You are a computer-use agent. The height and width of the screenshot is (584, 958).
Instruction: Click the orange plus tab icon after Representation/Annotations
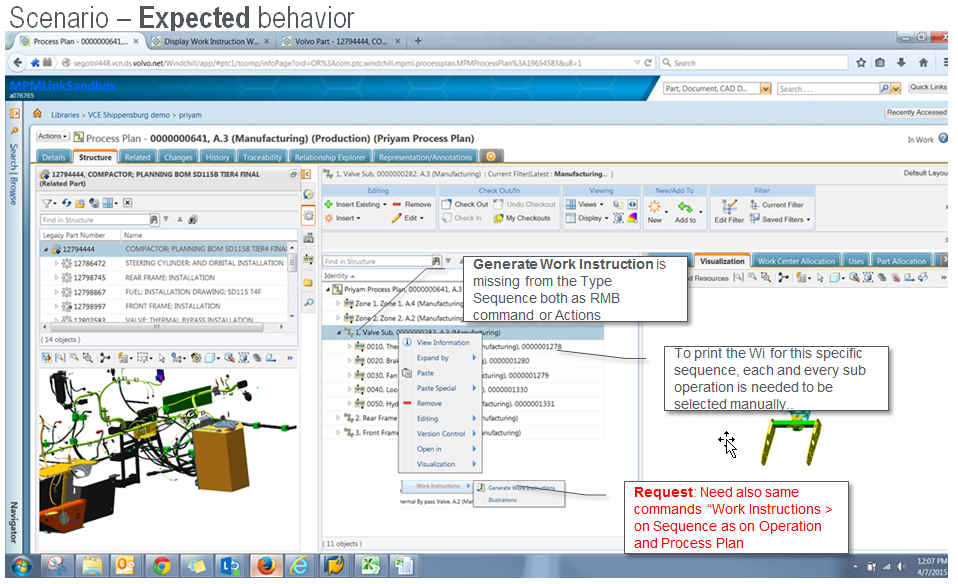coord(491,156)
